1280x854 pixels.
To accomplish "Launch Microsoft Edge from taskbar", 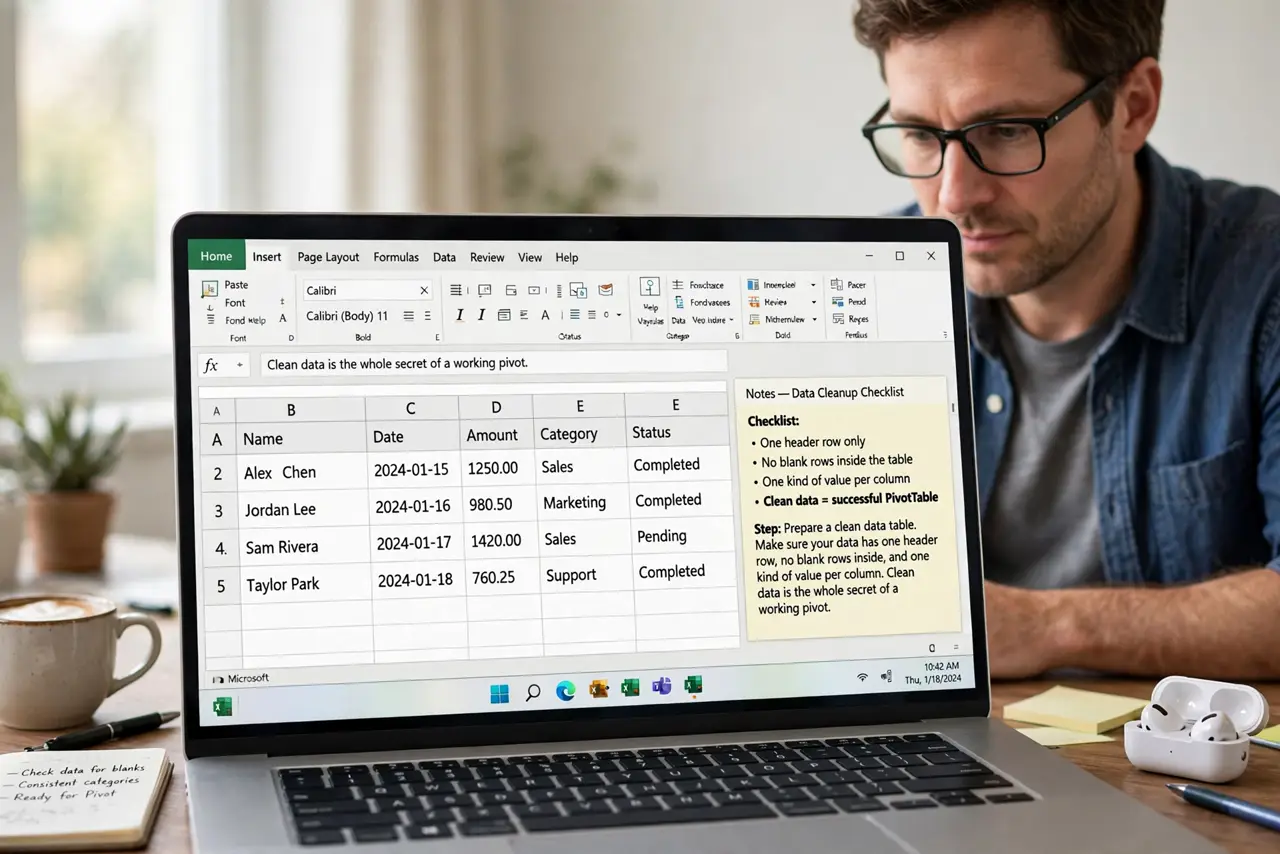I will pyautogui.click(x=566, y=691).
